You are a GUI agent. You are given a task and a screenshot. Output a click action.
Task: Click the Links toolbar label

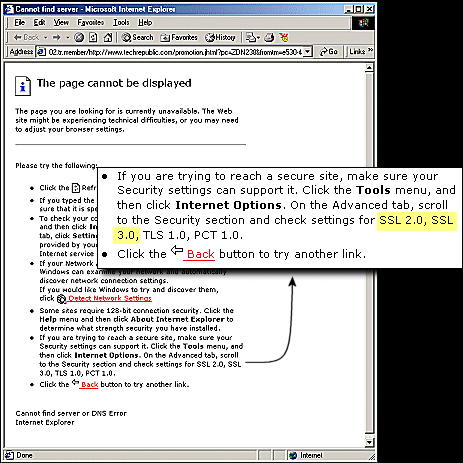[x=357, y=52]
